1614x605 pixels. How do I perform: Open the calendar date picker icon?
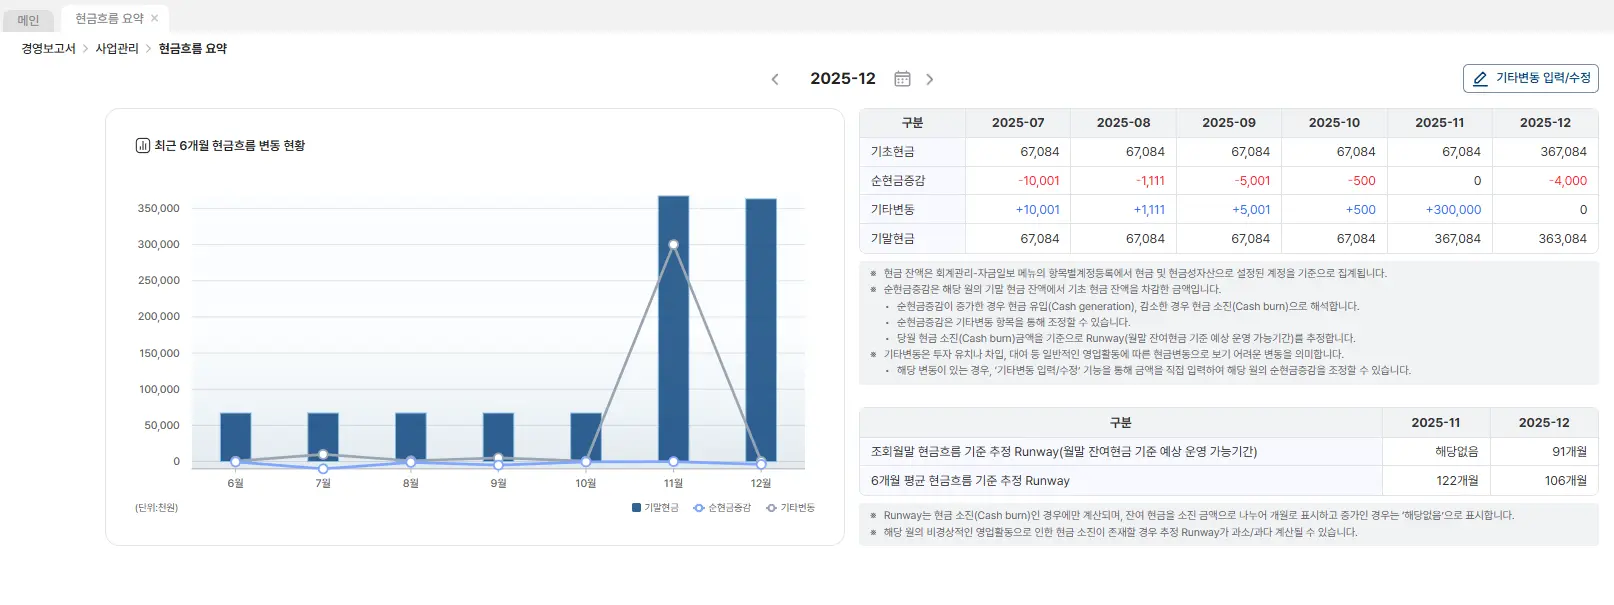coord(902,79)
